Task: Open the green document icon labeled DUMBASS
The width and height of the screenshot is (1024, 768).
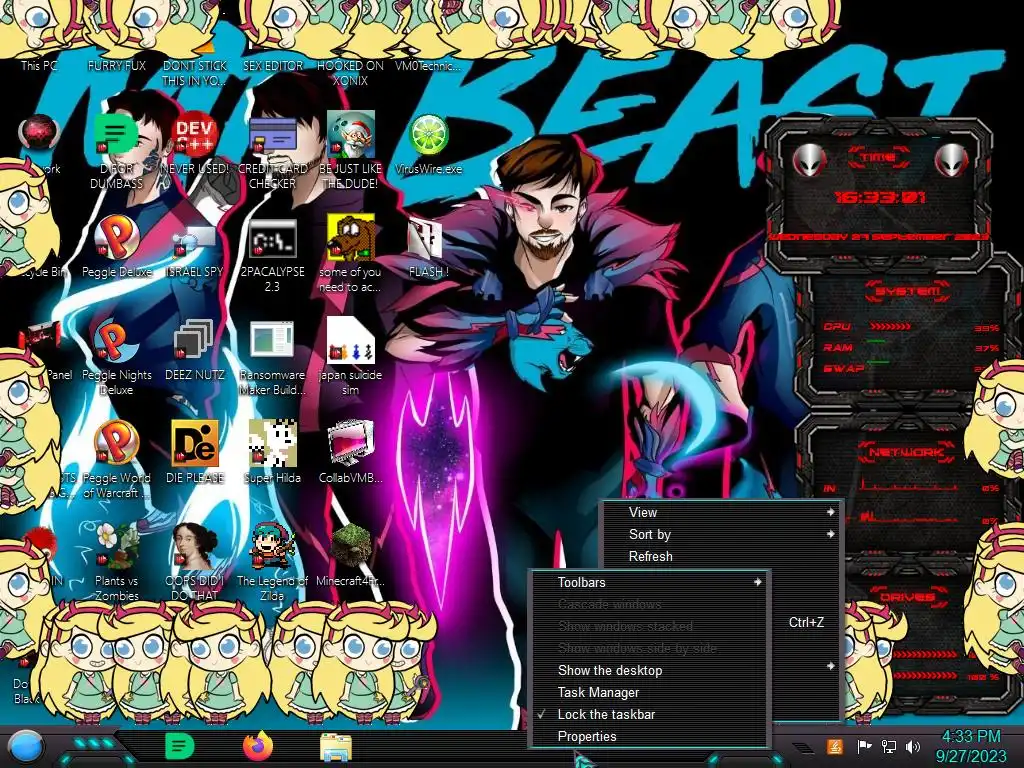Action: (116, 134)
